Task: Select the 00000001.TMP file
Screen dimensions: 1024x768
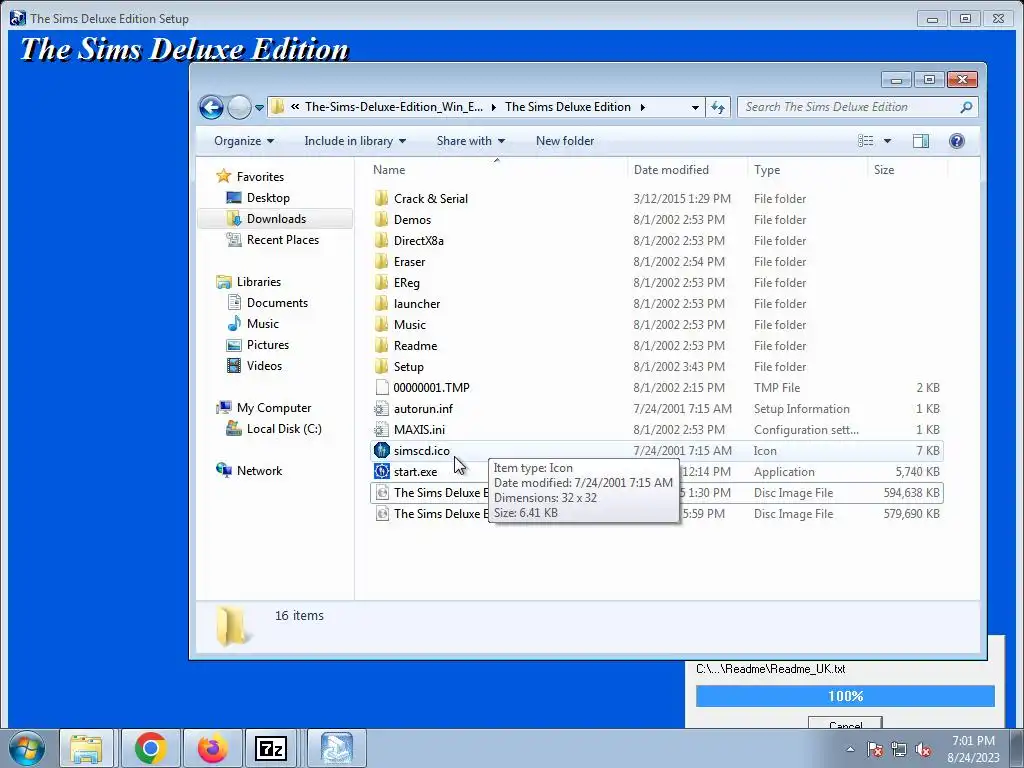Action: pyautogui.click(x=431, y=388)
